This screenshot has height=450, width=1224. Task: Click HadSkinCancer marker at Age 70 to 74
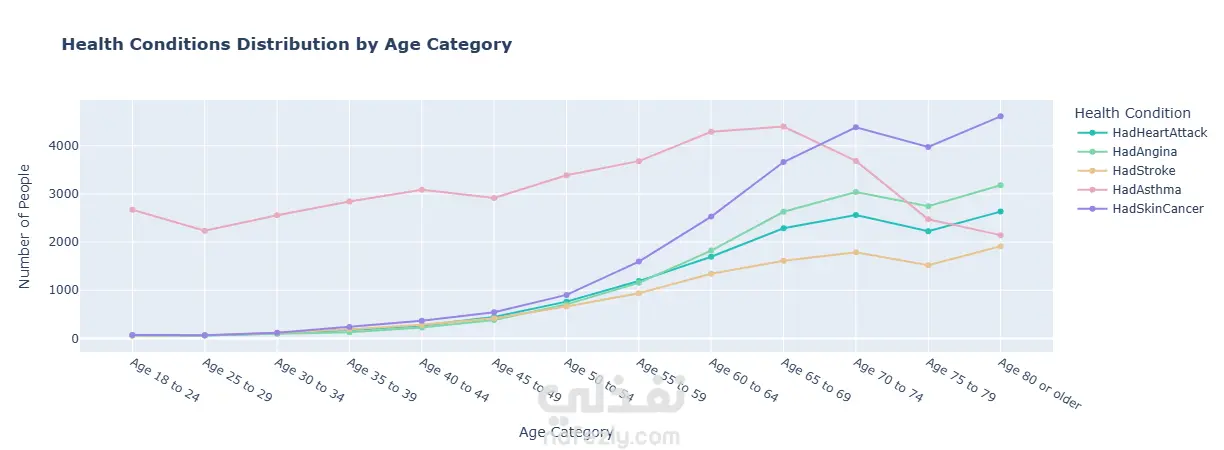coord(856,127)
